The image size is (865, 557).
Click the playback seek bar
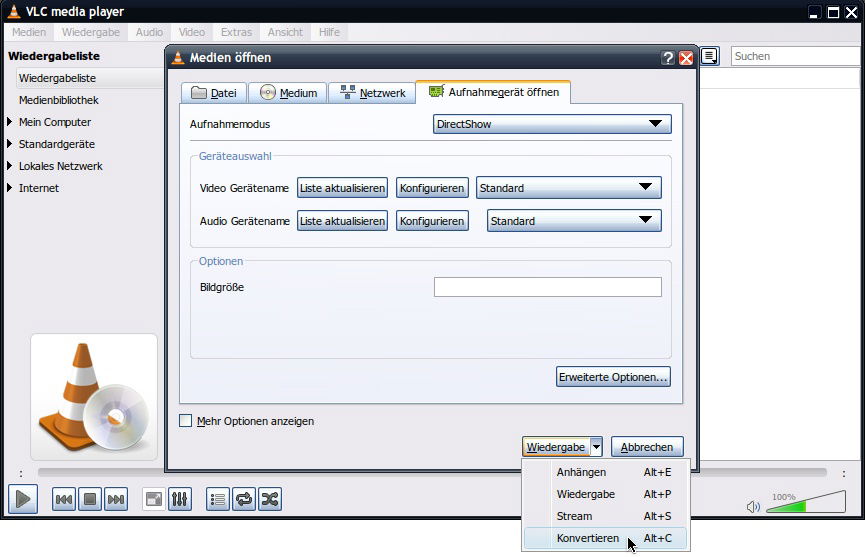click(432, 473)
